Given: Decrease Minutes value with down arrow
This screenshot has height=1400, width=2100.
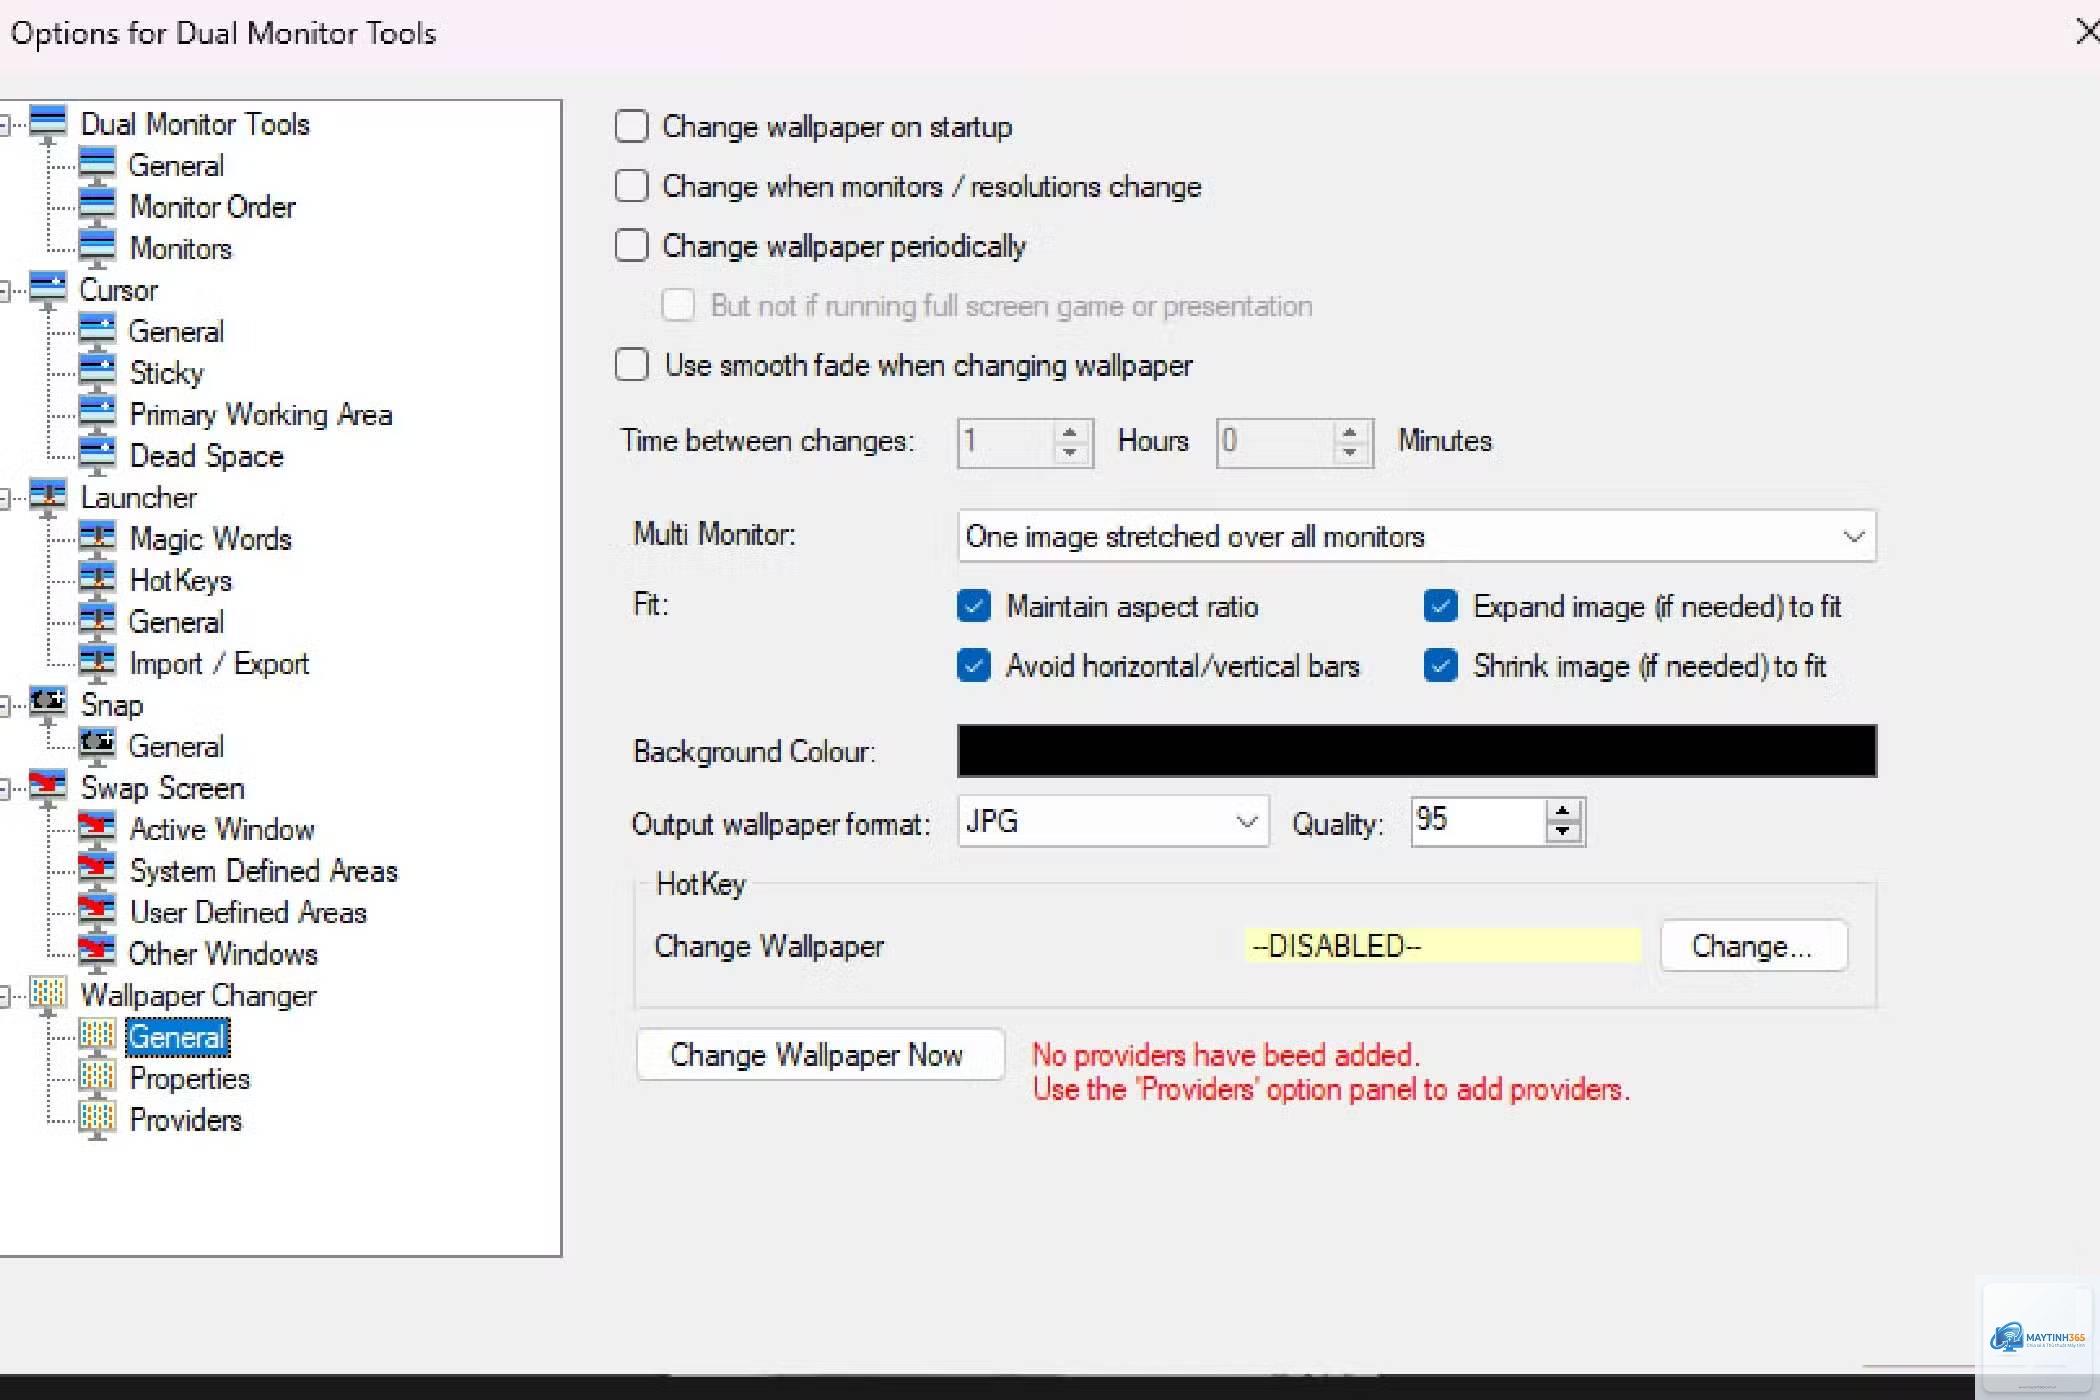Looking at the screenshot, I should tap(1350, 452).
